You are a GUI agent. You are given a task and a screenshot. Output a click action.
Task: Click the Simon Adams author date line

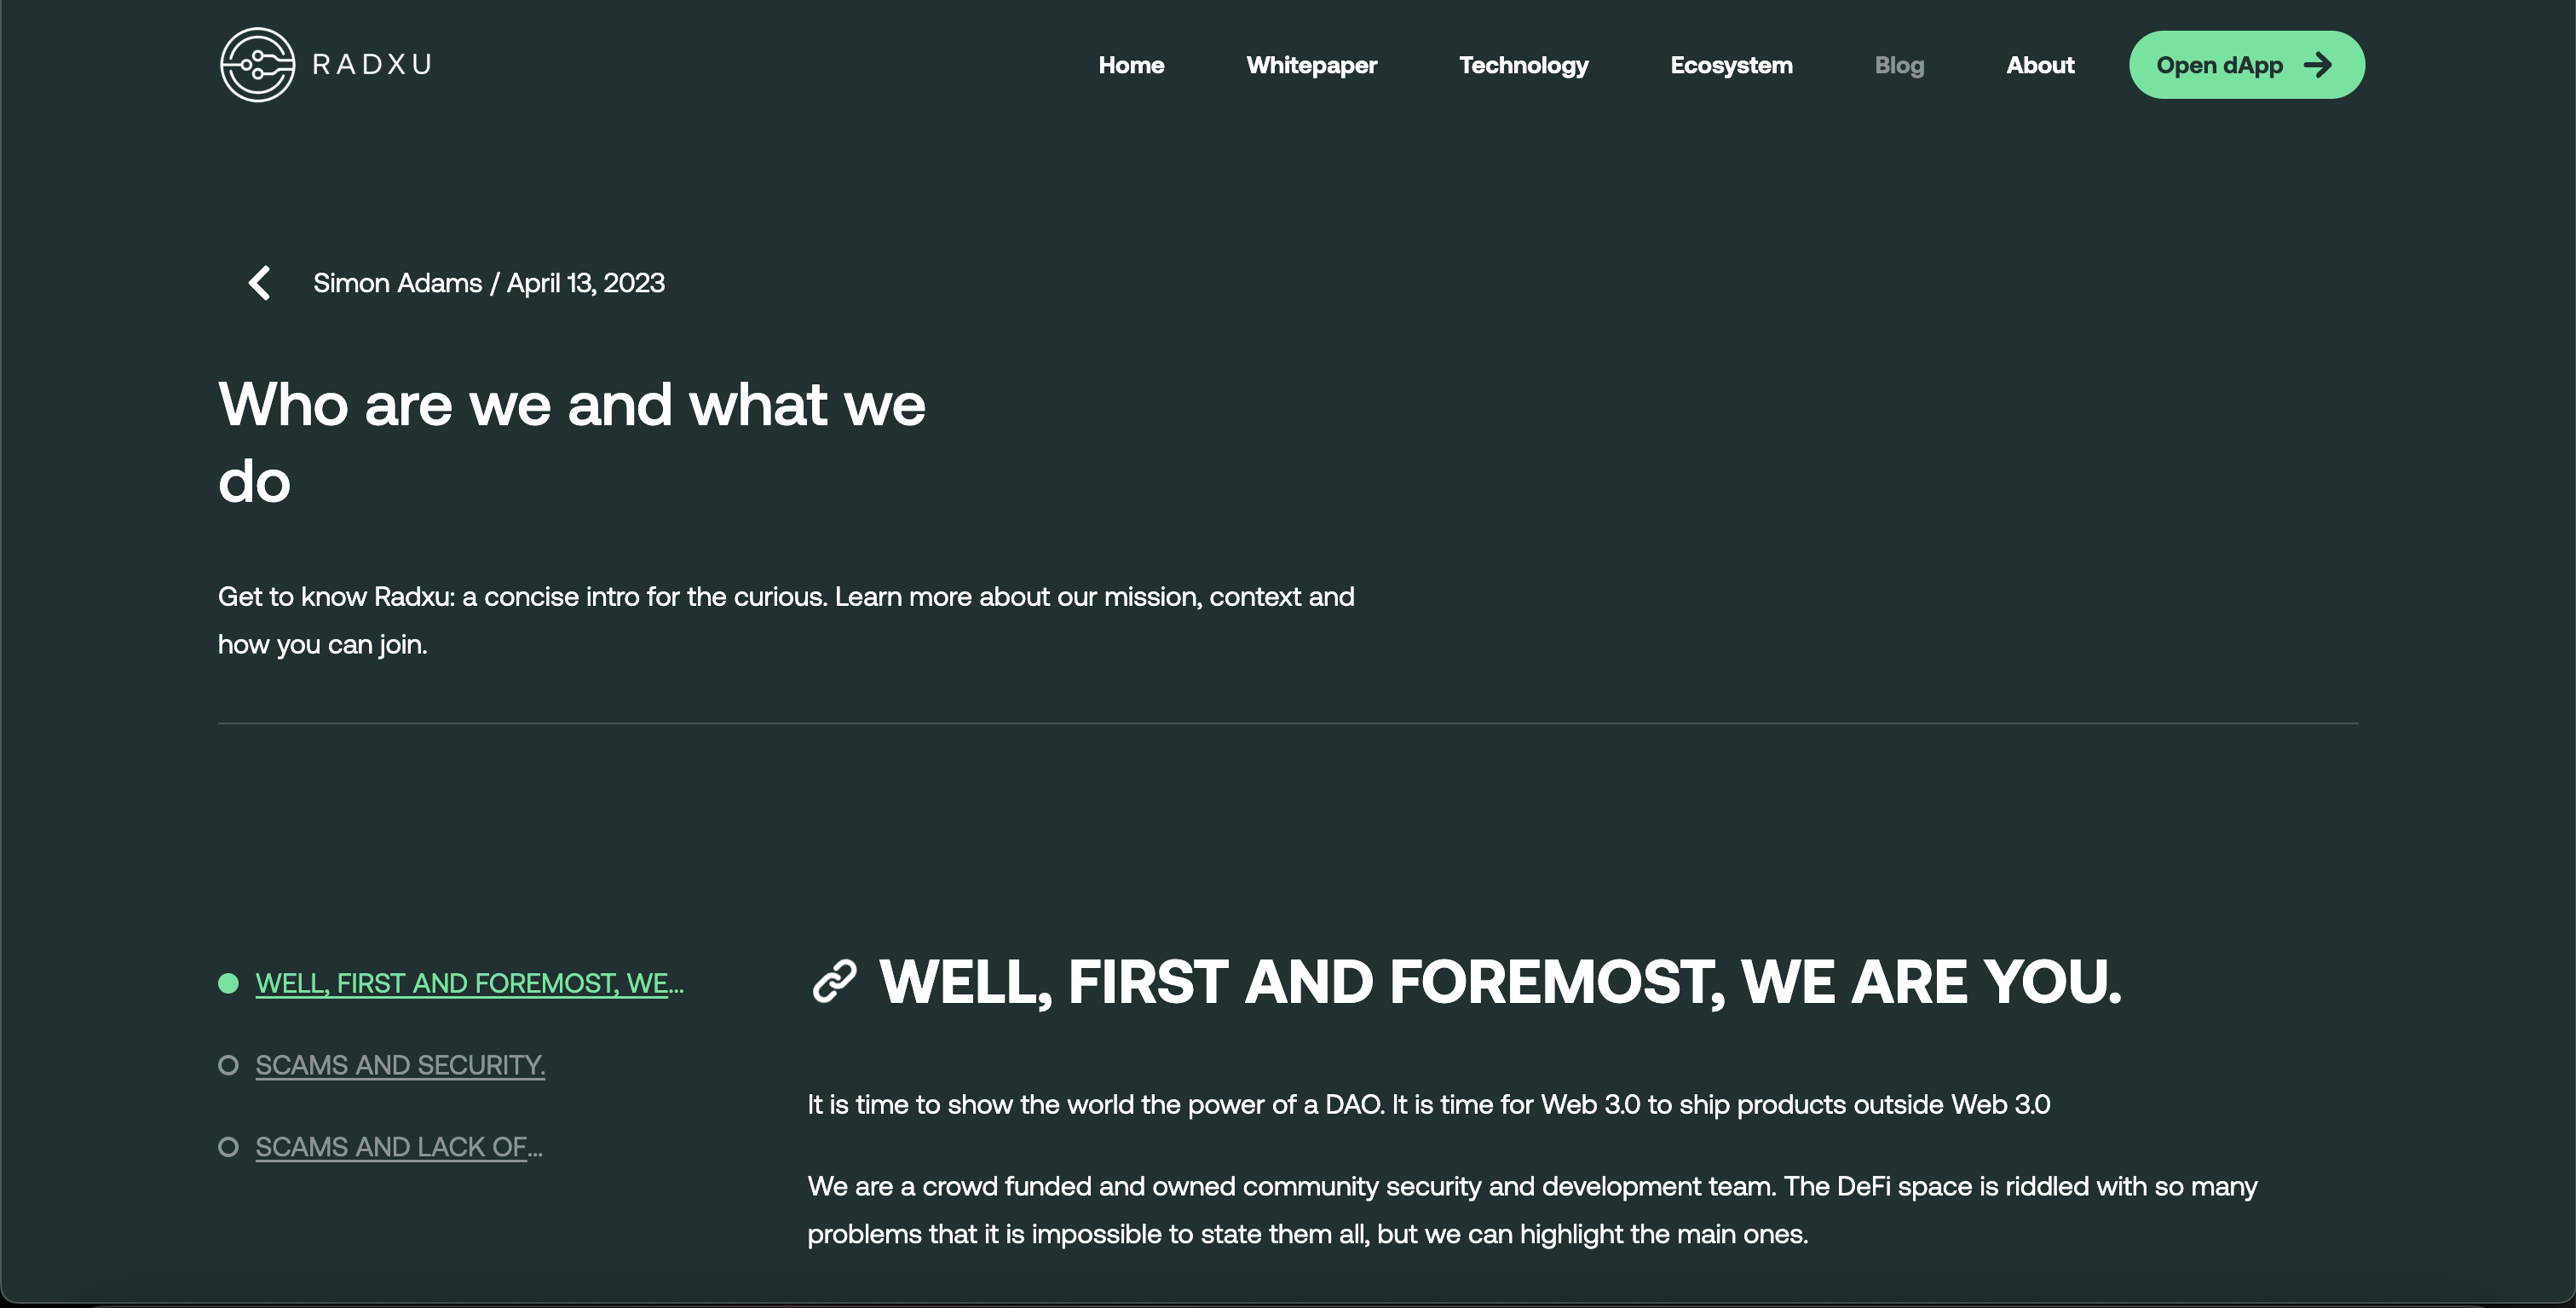tap(489, 283)
